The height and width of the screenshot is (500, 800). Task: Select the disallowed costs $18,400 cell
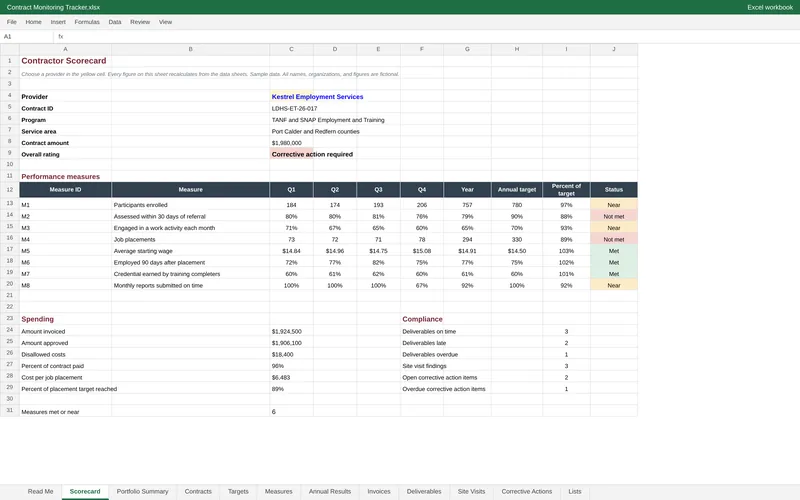[291, 354]
